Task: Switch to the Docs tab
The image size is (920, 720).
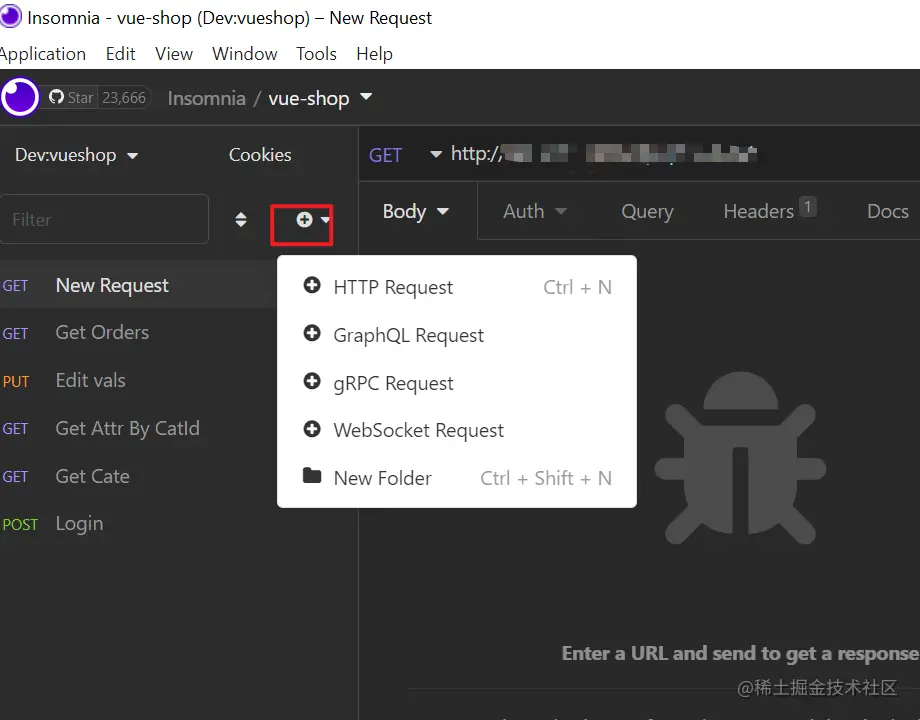Action: [x=888, y=211]
